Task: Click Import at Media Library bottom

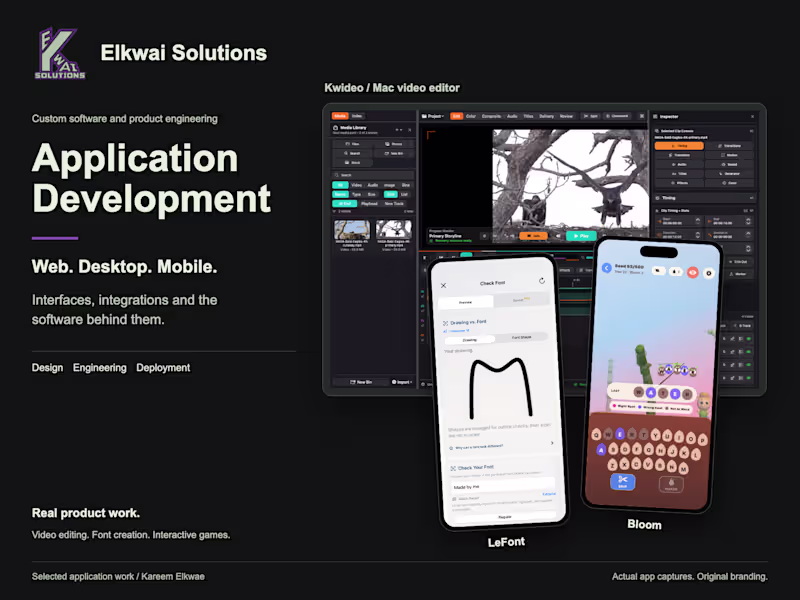Action: click(402, 382)
